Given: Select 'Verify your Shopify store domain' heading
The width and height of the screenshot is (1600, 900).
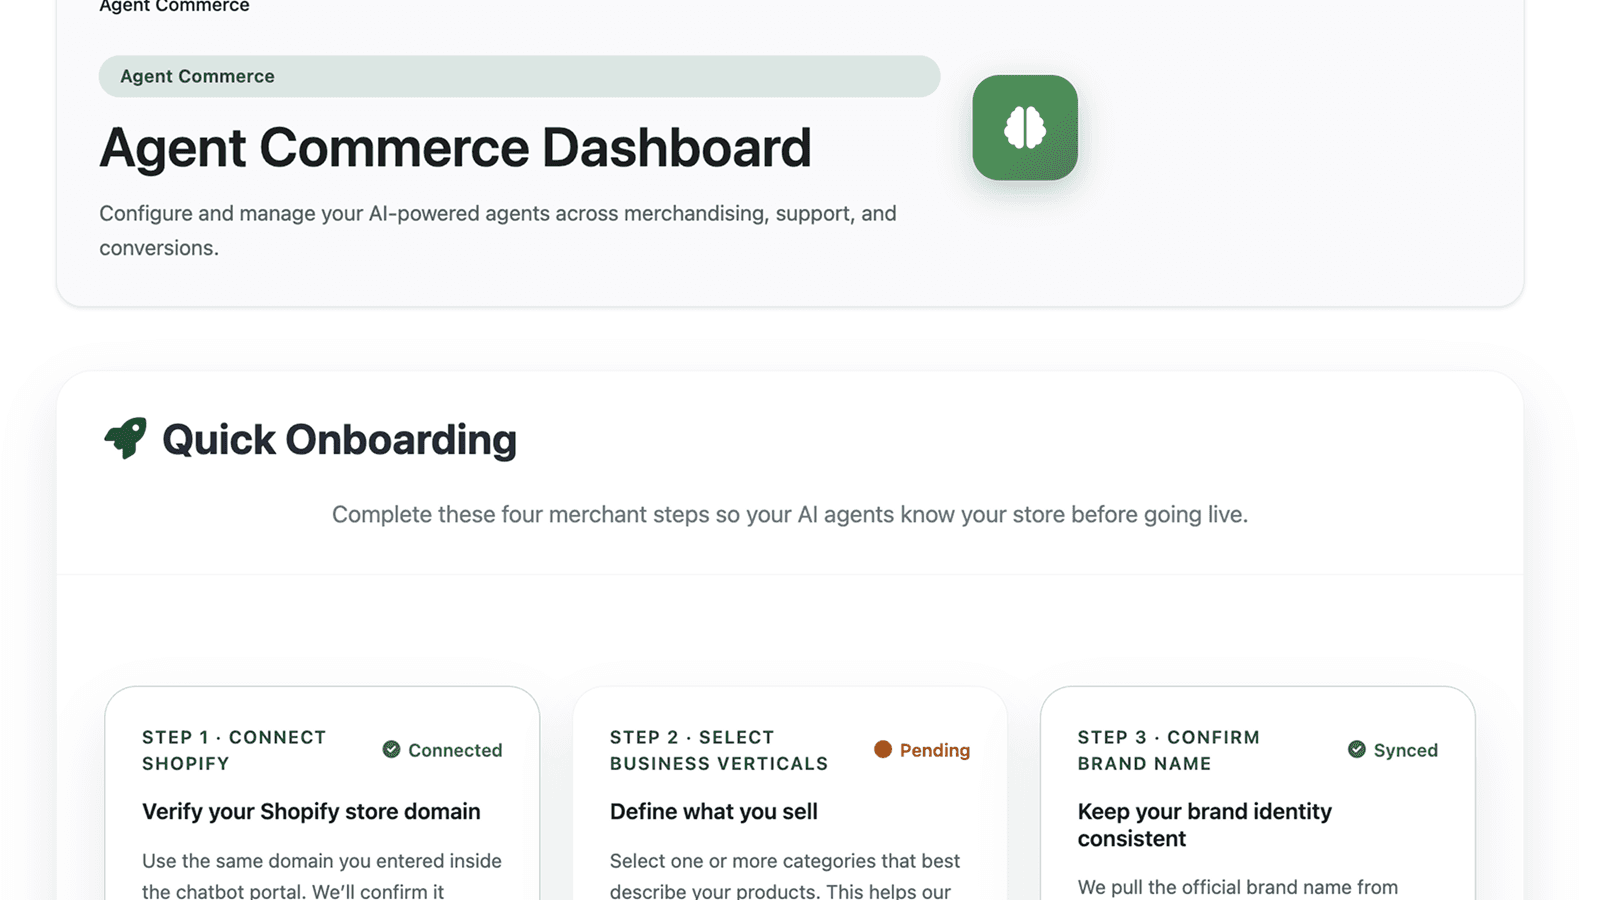Looking at the screenshot, I should pos(311,812).
